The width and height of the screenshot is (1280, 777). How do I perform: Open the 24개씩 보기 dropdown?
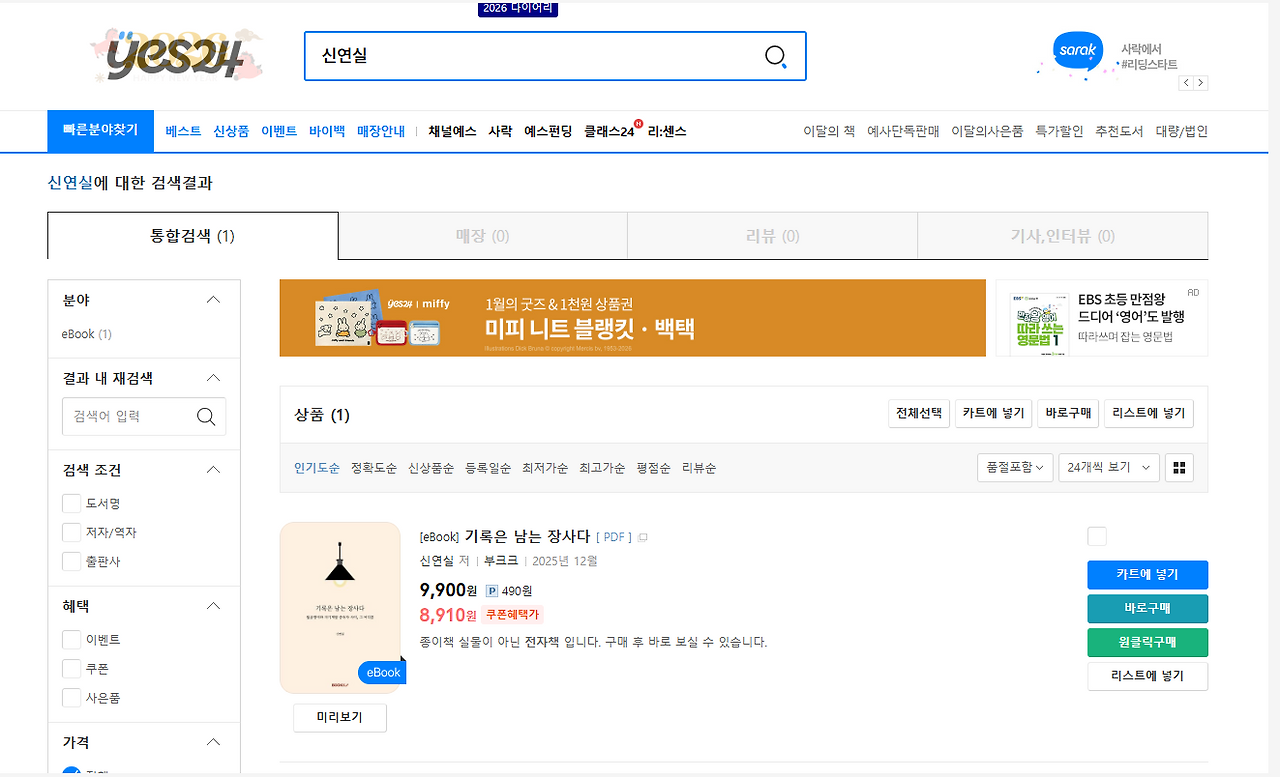coord(1108,467)
